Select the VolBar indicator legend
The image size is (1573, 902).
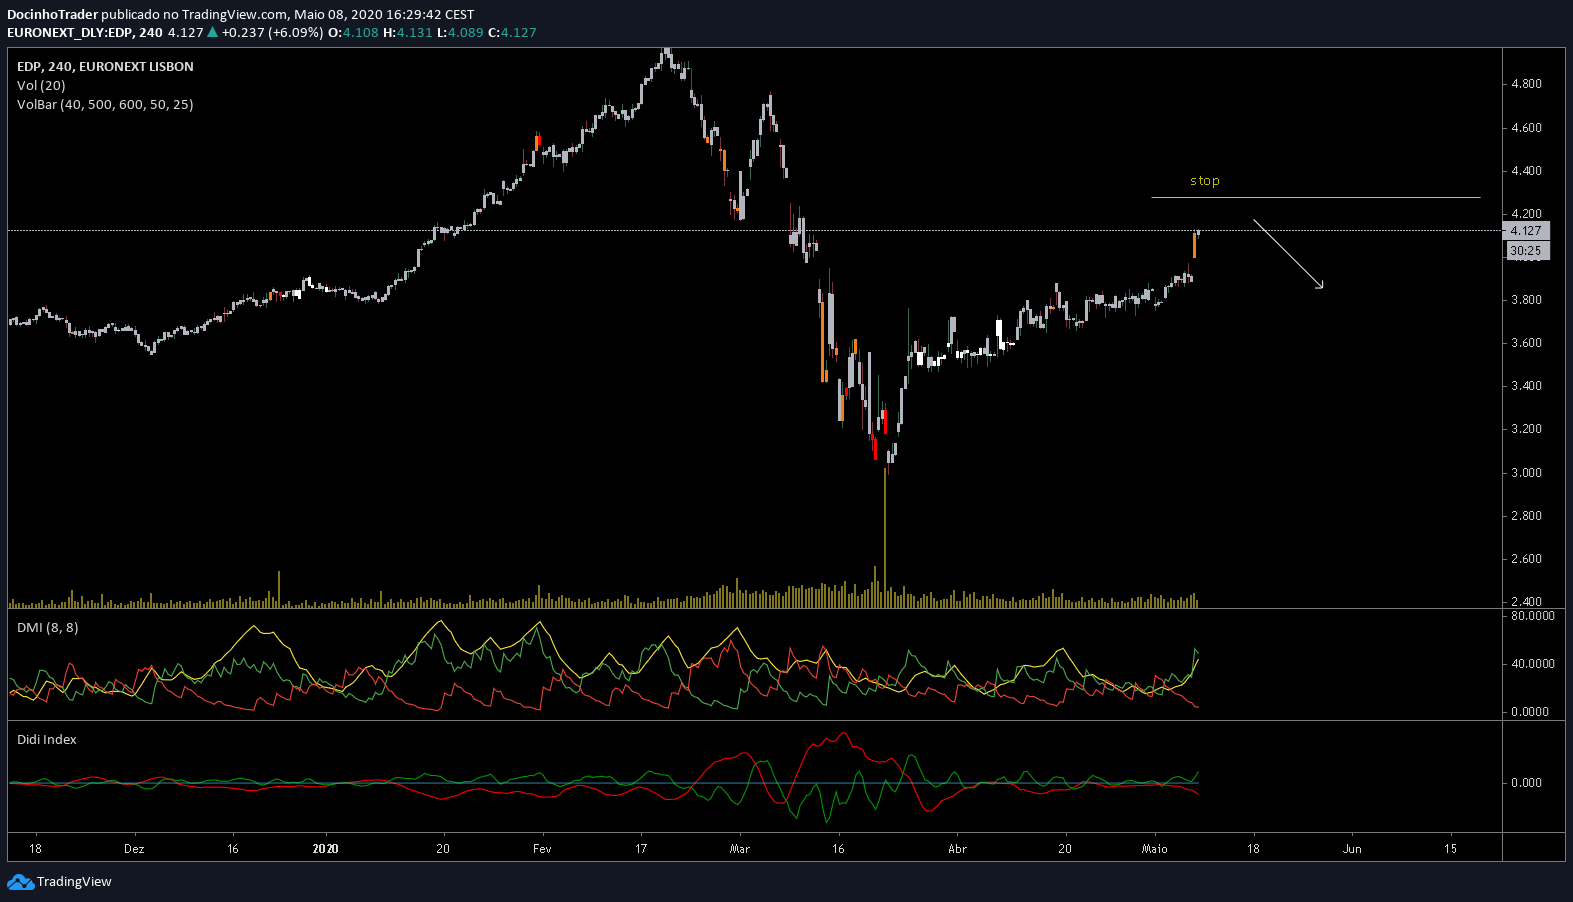point(105,104)
